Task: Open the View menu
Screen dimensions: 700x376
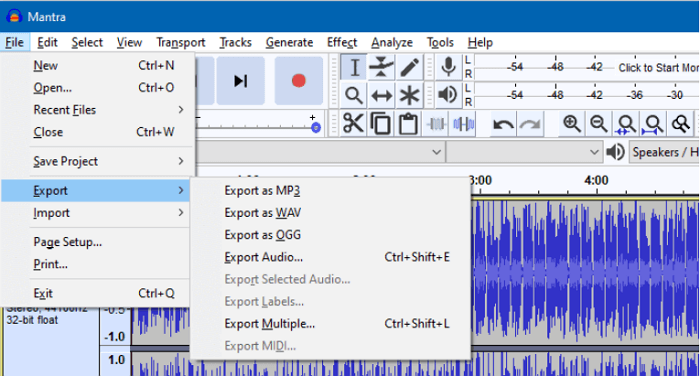Action: click(129, 42)
